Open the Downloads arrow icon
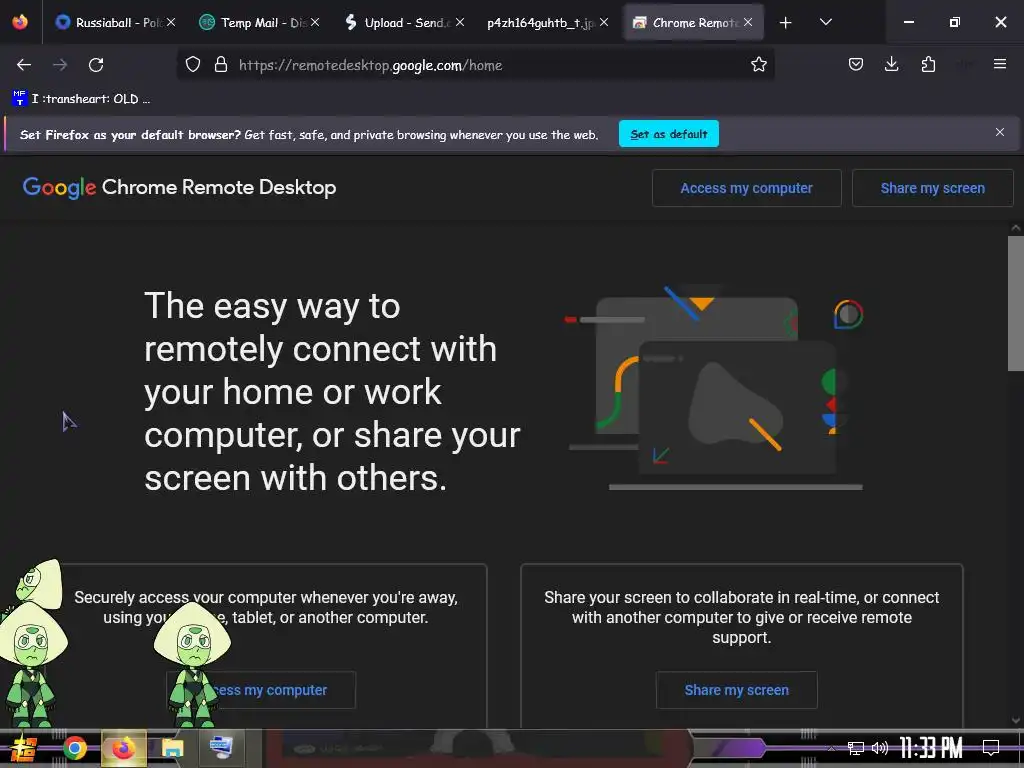This screenshot has width=1024, height=768. (891, 64)
